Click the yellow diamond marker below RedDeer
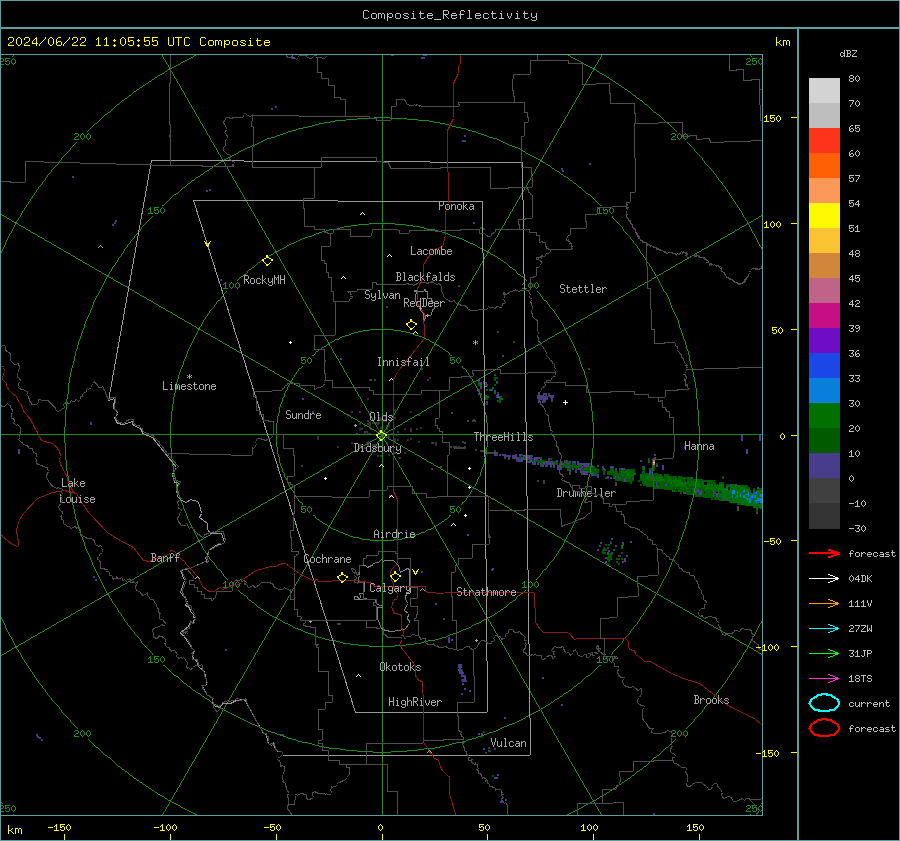This screenshot has height=841, width=900. coord(411,325)
